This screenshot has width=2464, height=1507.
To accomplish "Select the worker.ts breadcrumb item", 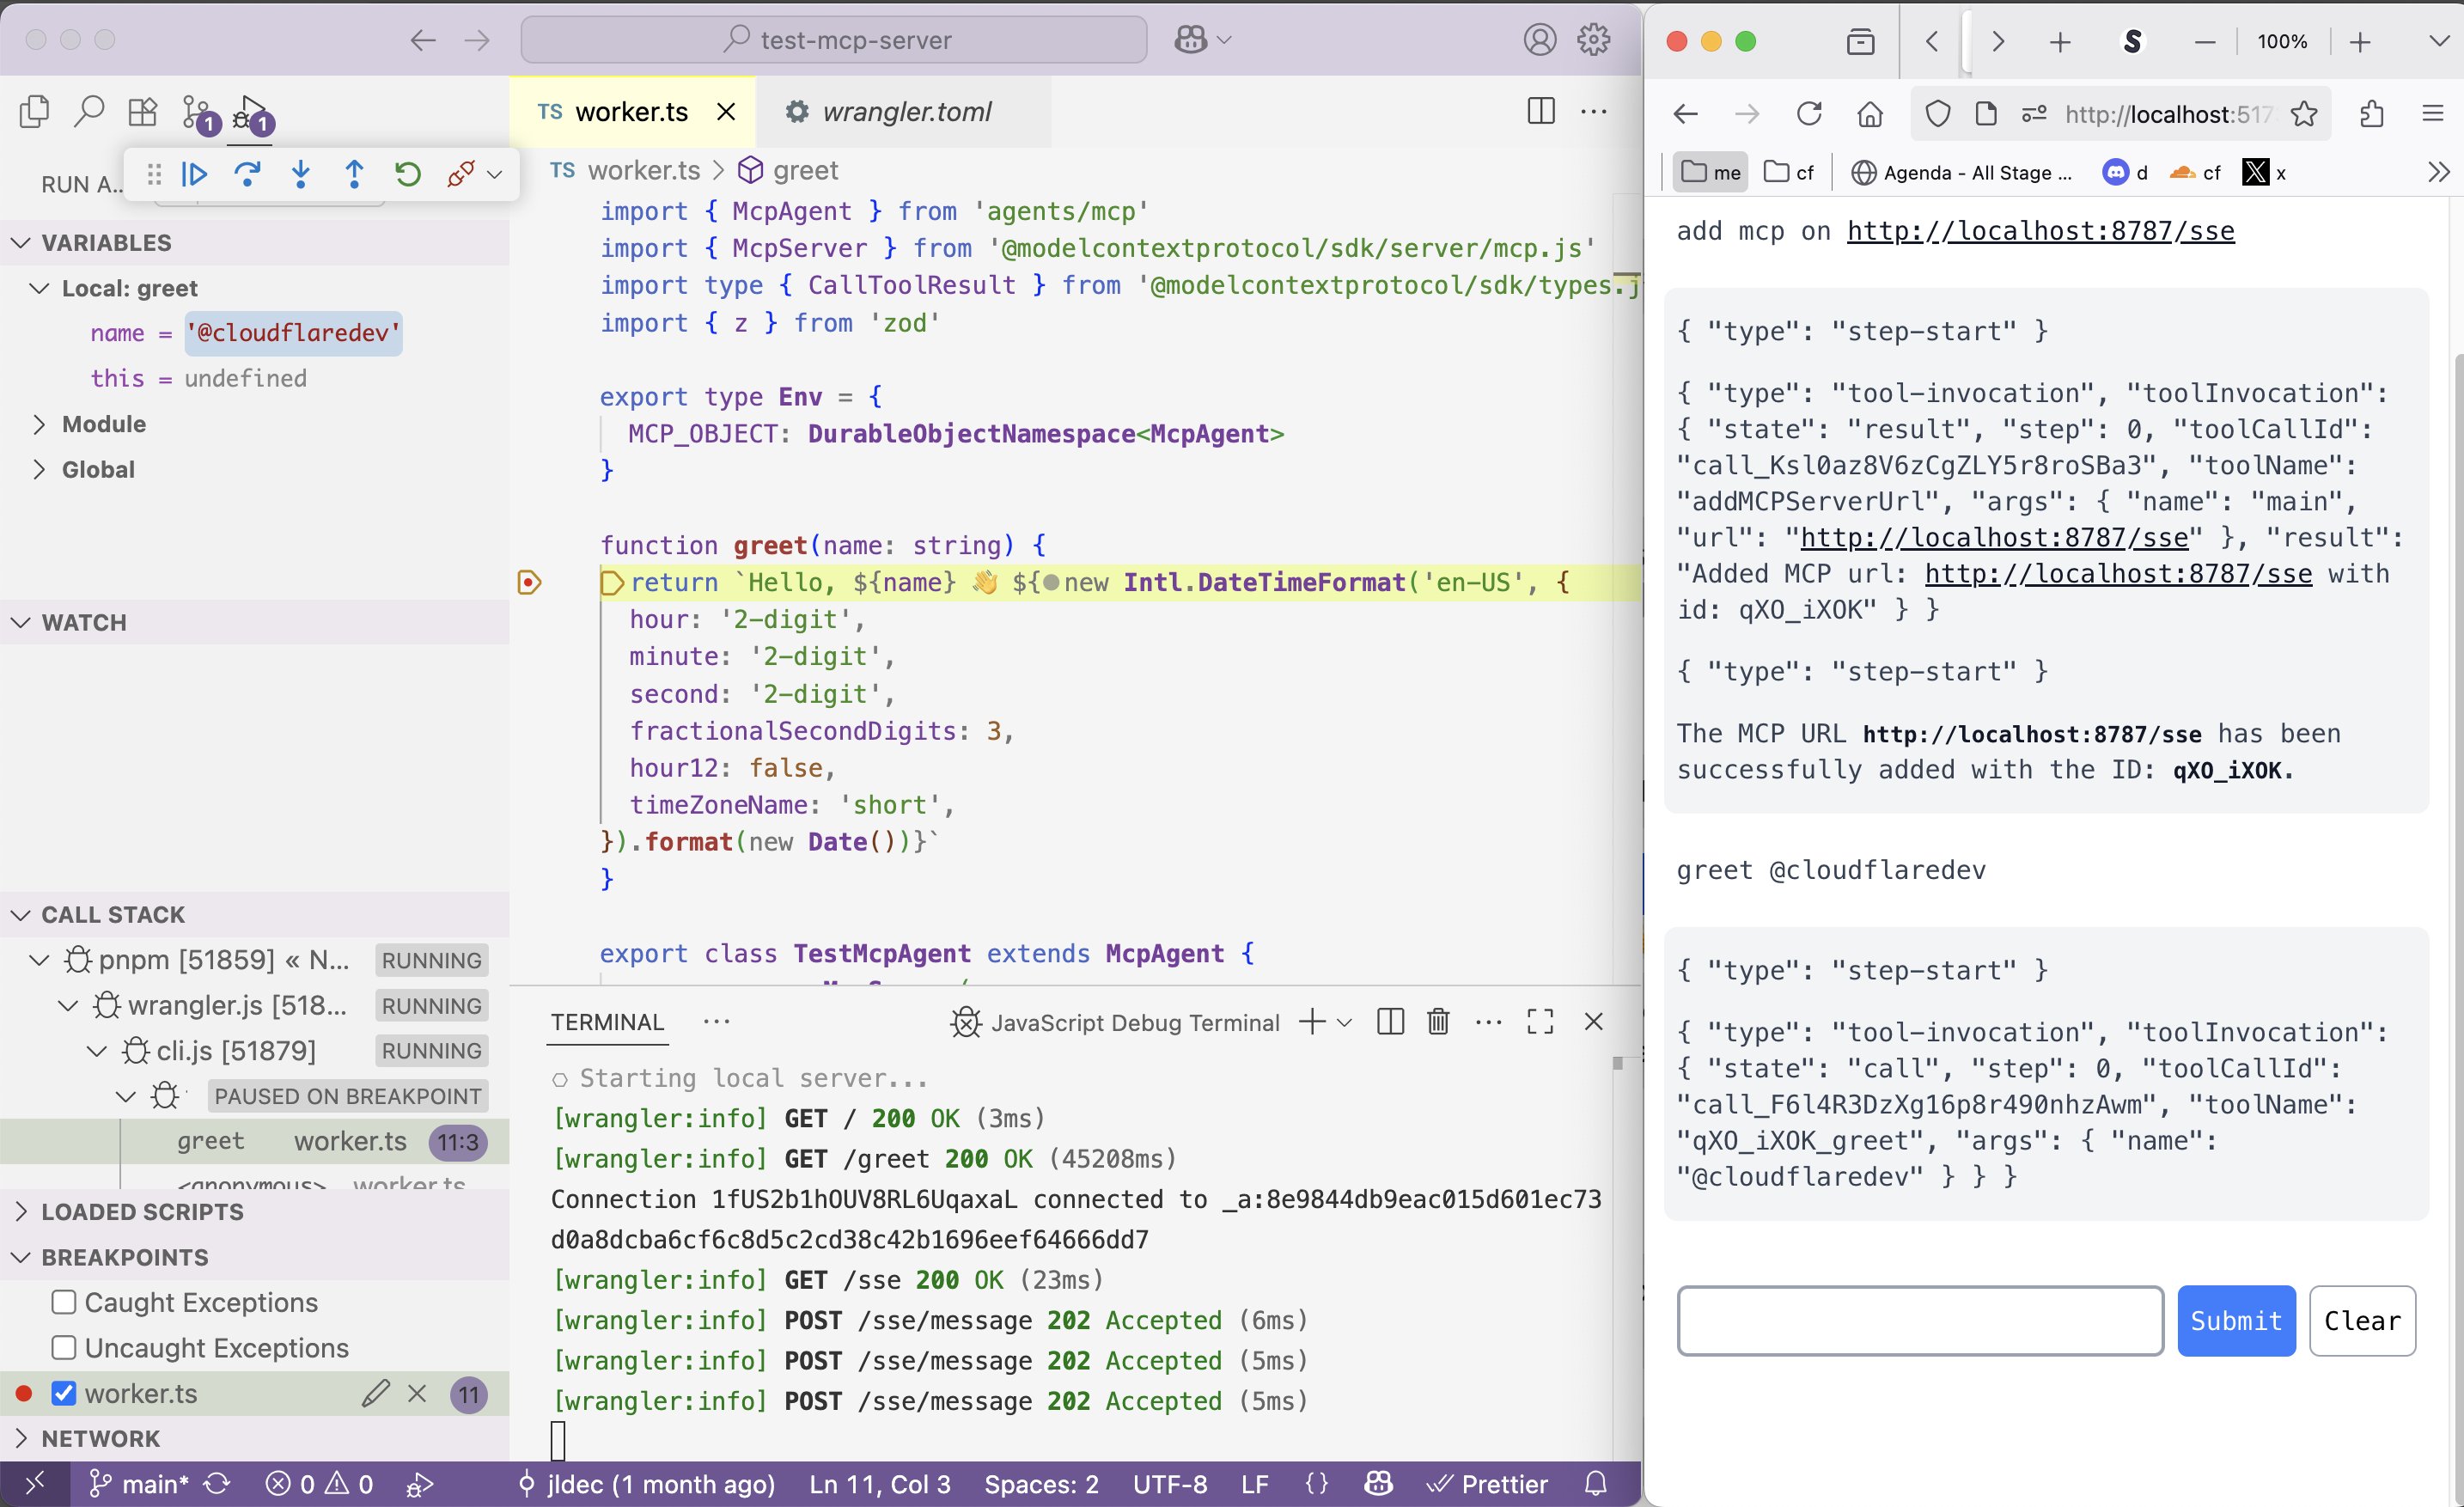I will [626, 171].
